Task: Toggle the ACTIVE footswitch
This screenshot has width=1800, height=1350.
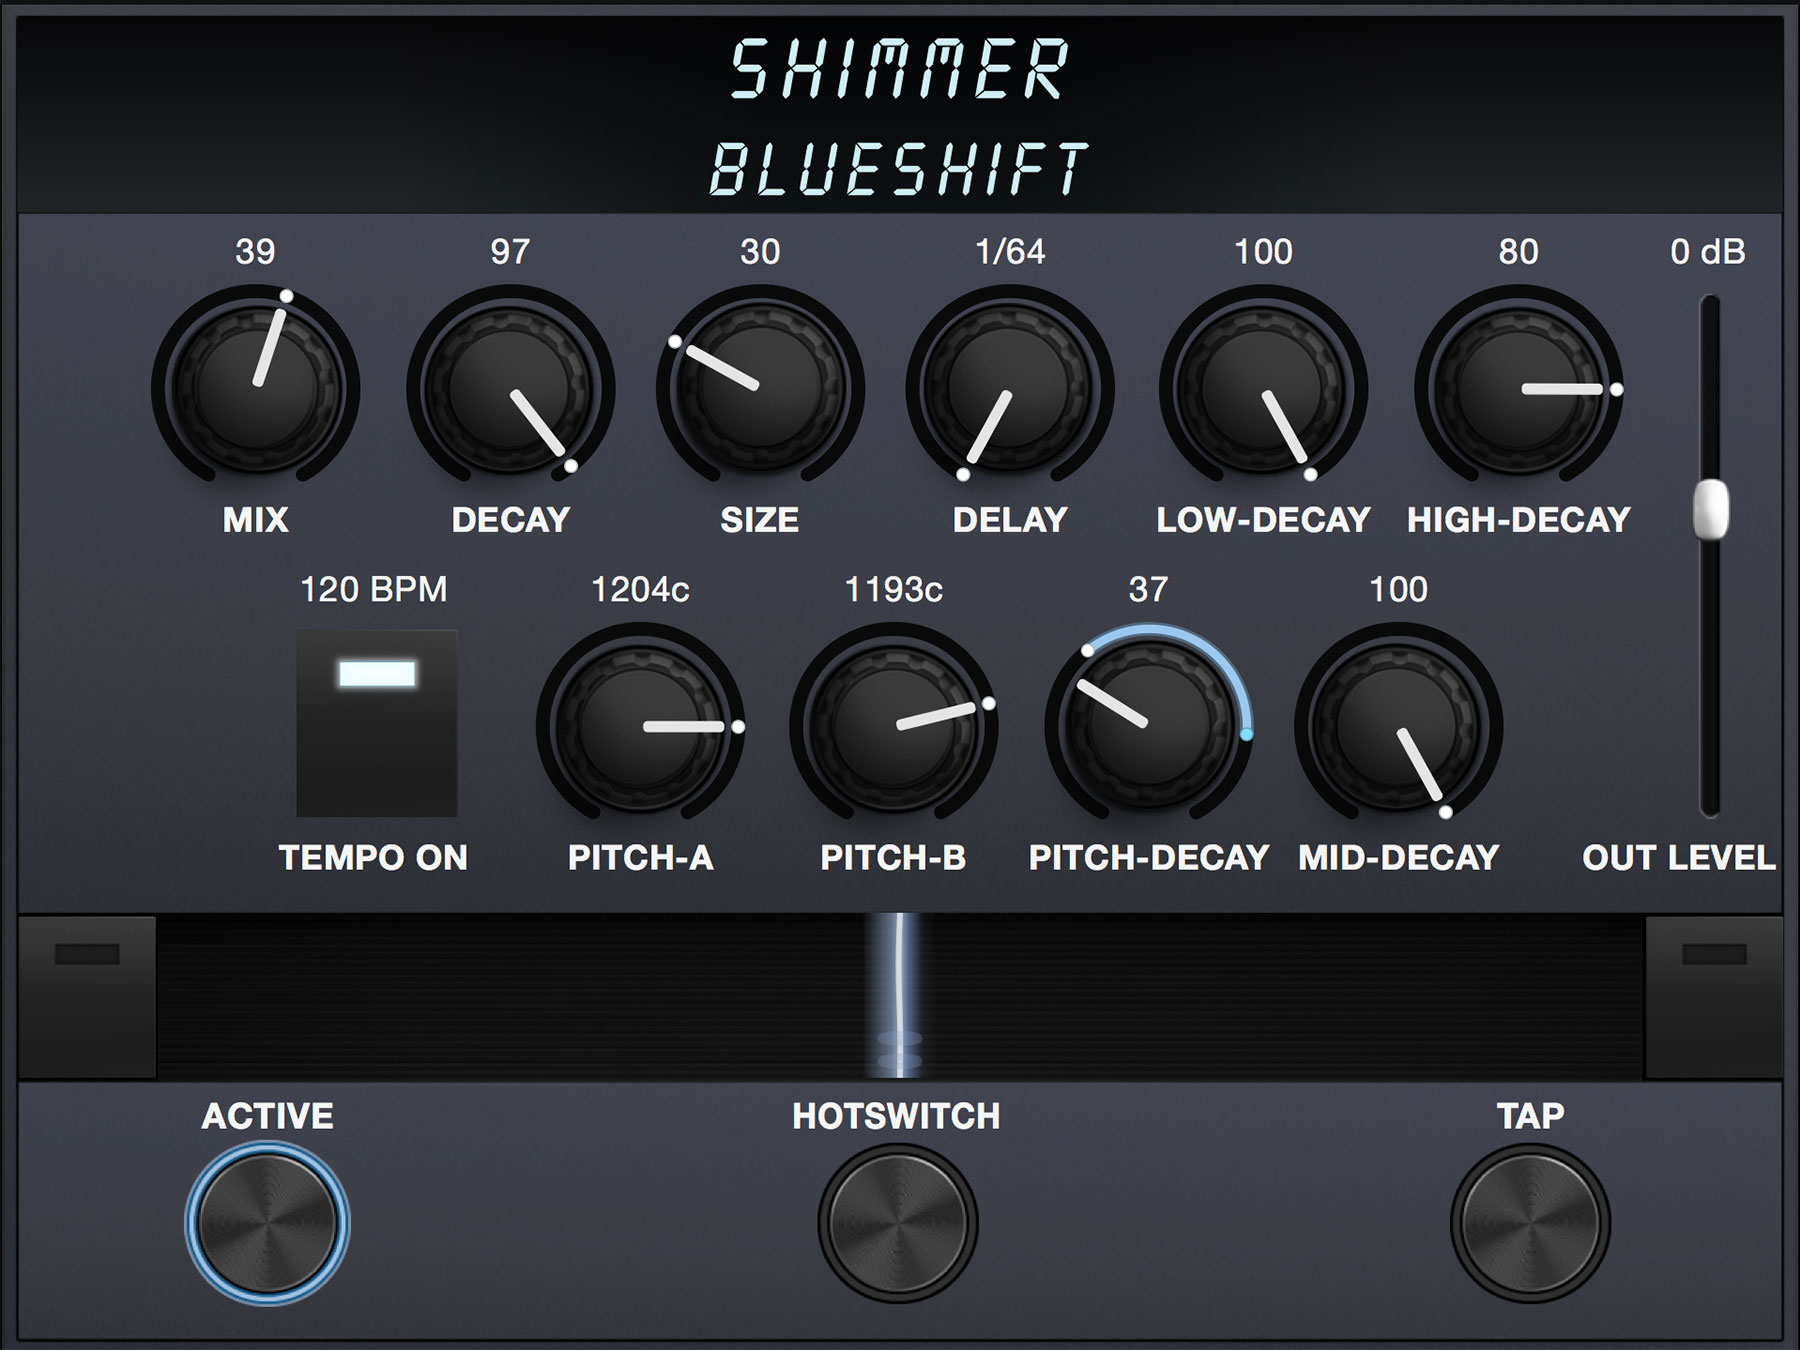Action: click(x=267, y=1223)
